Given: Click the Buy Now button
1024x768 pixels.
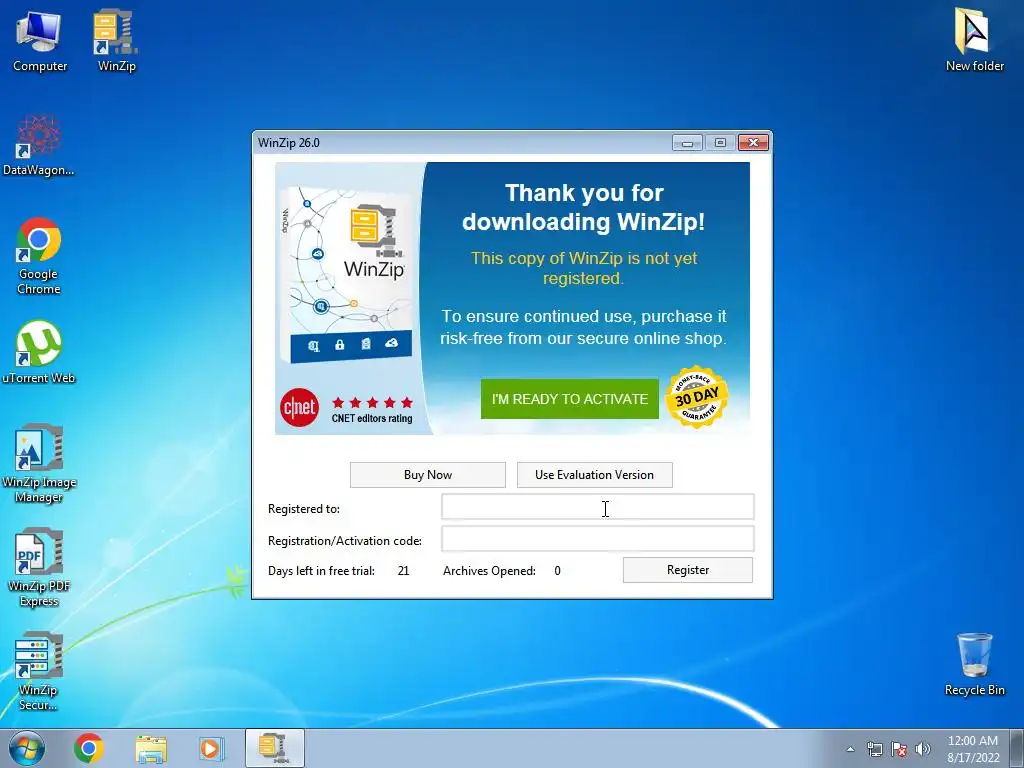Looking at the screenshot, I should [x=428, y=475].
